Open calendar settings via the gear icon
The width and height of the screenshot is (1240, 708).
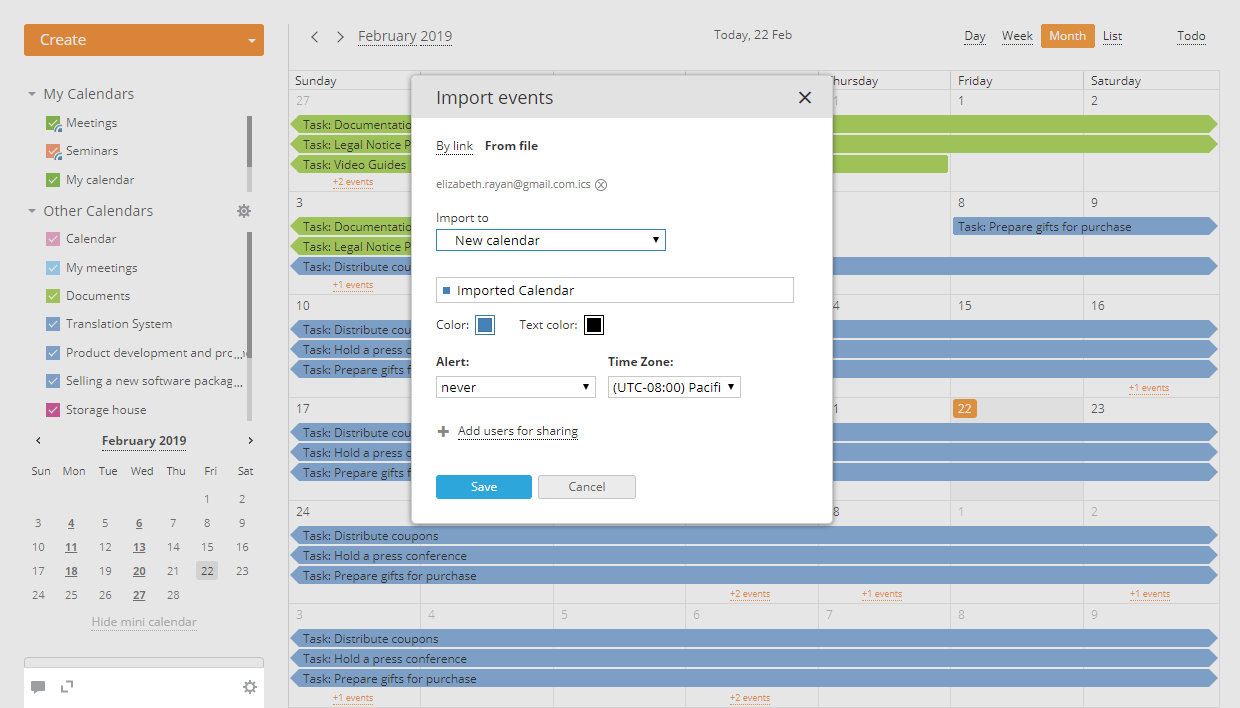coord(243,211)
